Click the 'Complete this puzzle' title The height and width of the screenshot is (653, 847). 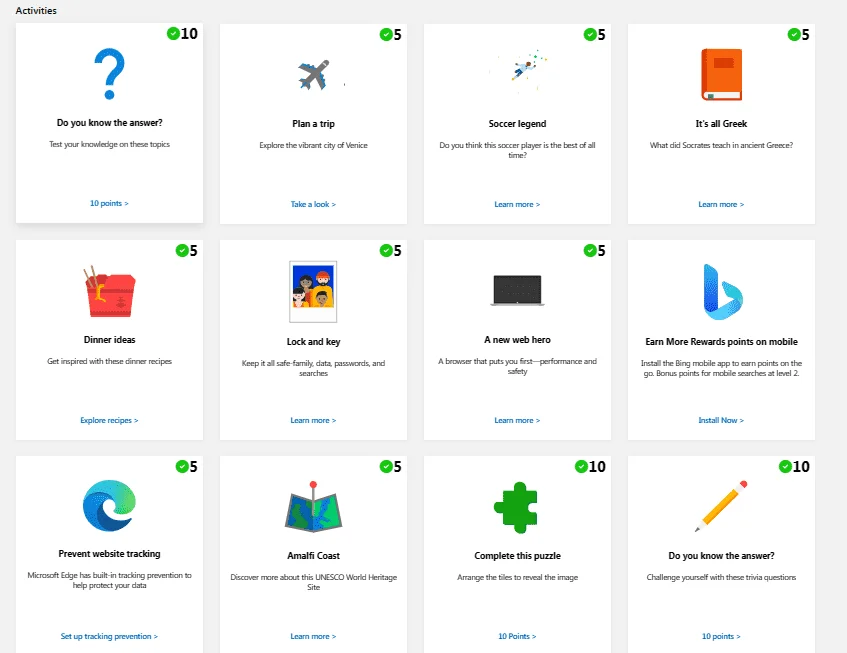click(517, 556)
